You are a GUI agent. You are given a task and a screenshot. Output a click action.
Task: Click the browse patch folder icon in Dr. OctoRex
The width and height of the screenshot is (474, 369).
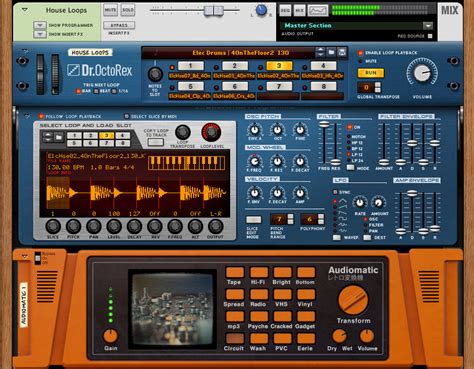[x=331, y=52]
